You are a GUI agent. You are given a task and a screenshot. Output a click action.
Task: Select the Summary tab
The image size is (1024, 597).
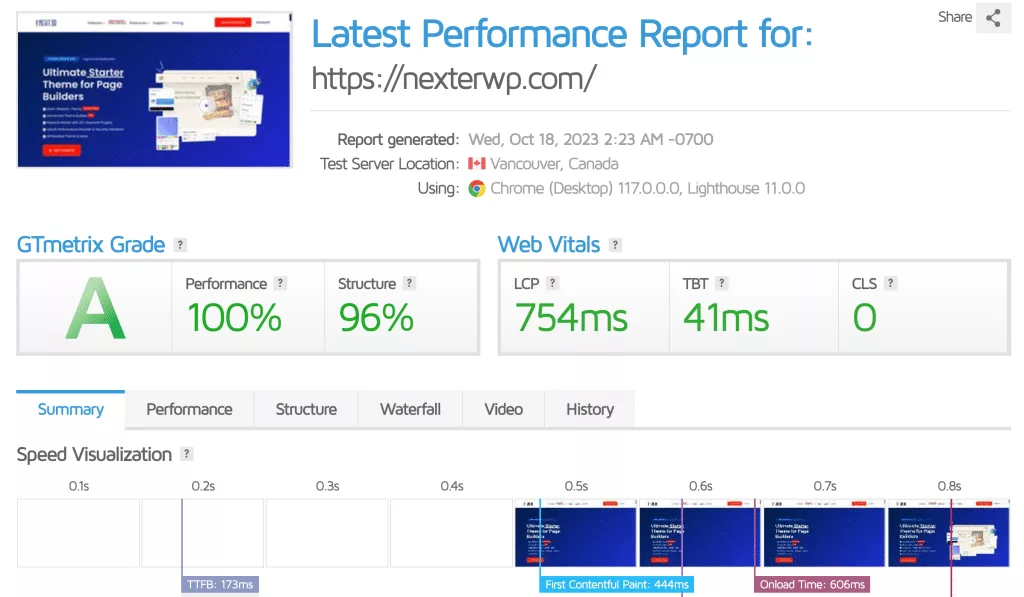pos(71,410)
